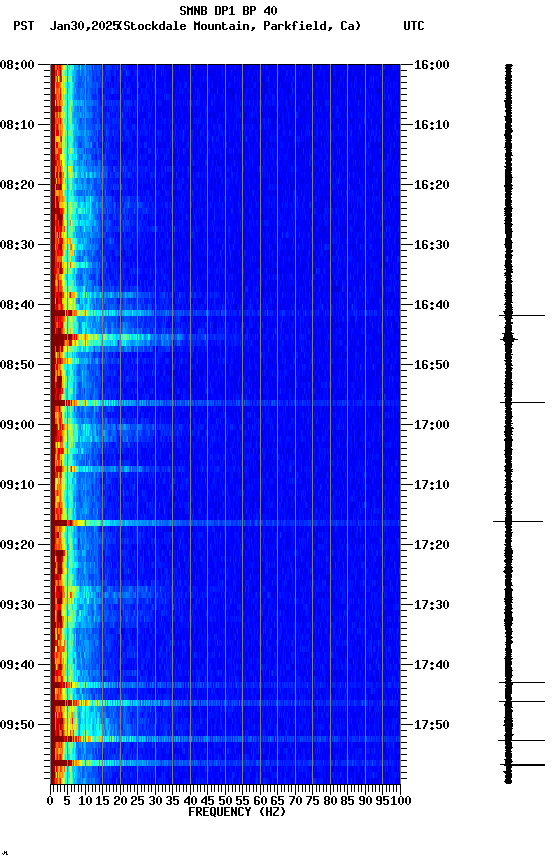Click the seismogram spike near 17:16 UTC

point(518,521)
